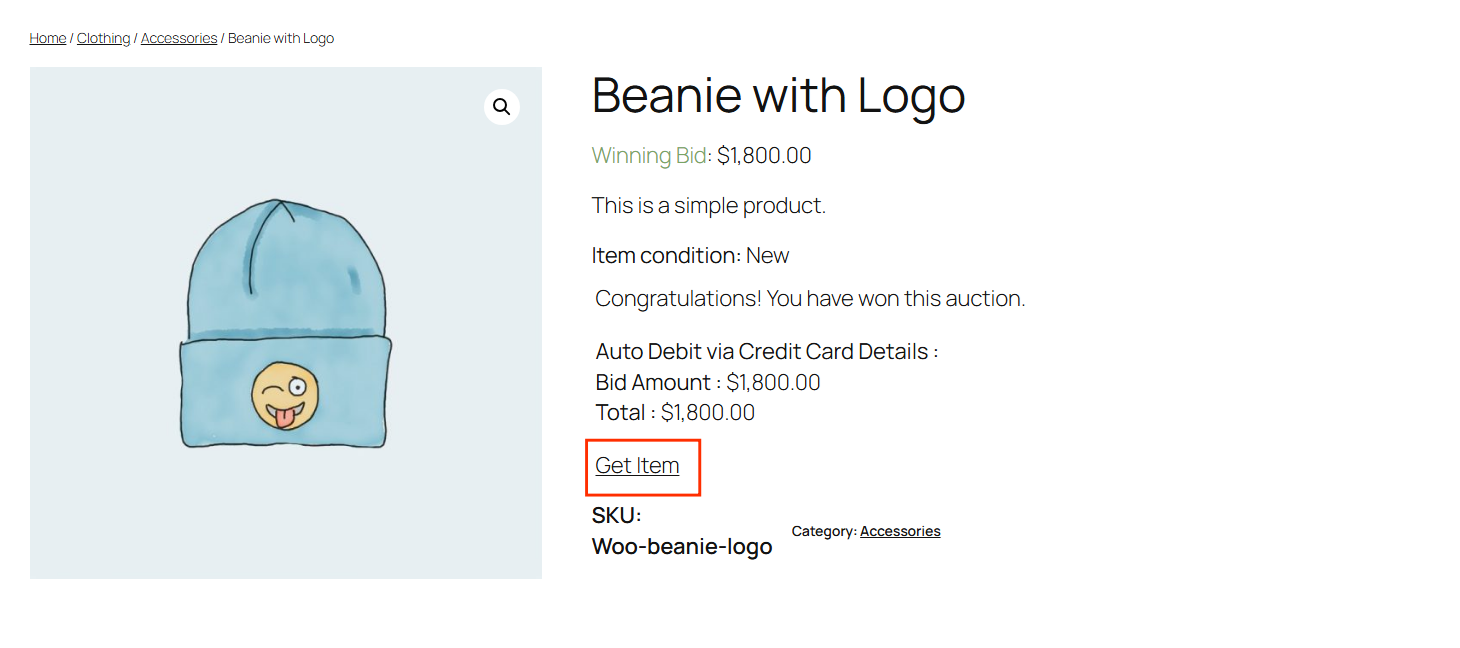The width and height of the screenshot is (1460, 648).
Task: Click Auto Debit via Credit Card Details text
Action: [x=767, y=351]
